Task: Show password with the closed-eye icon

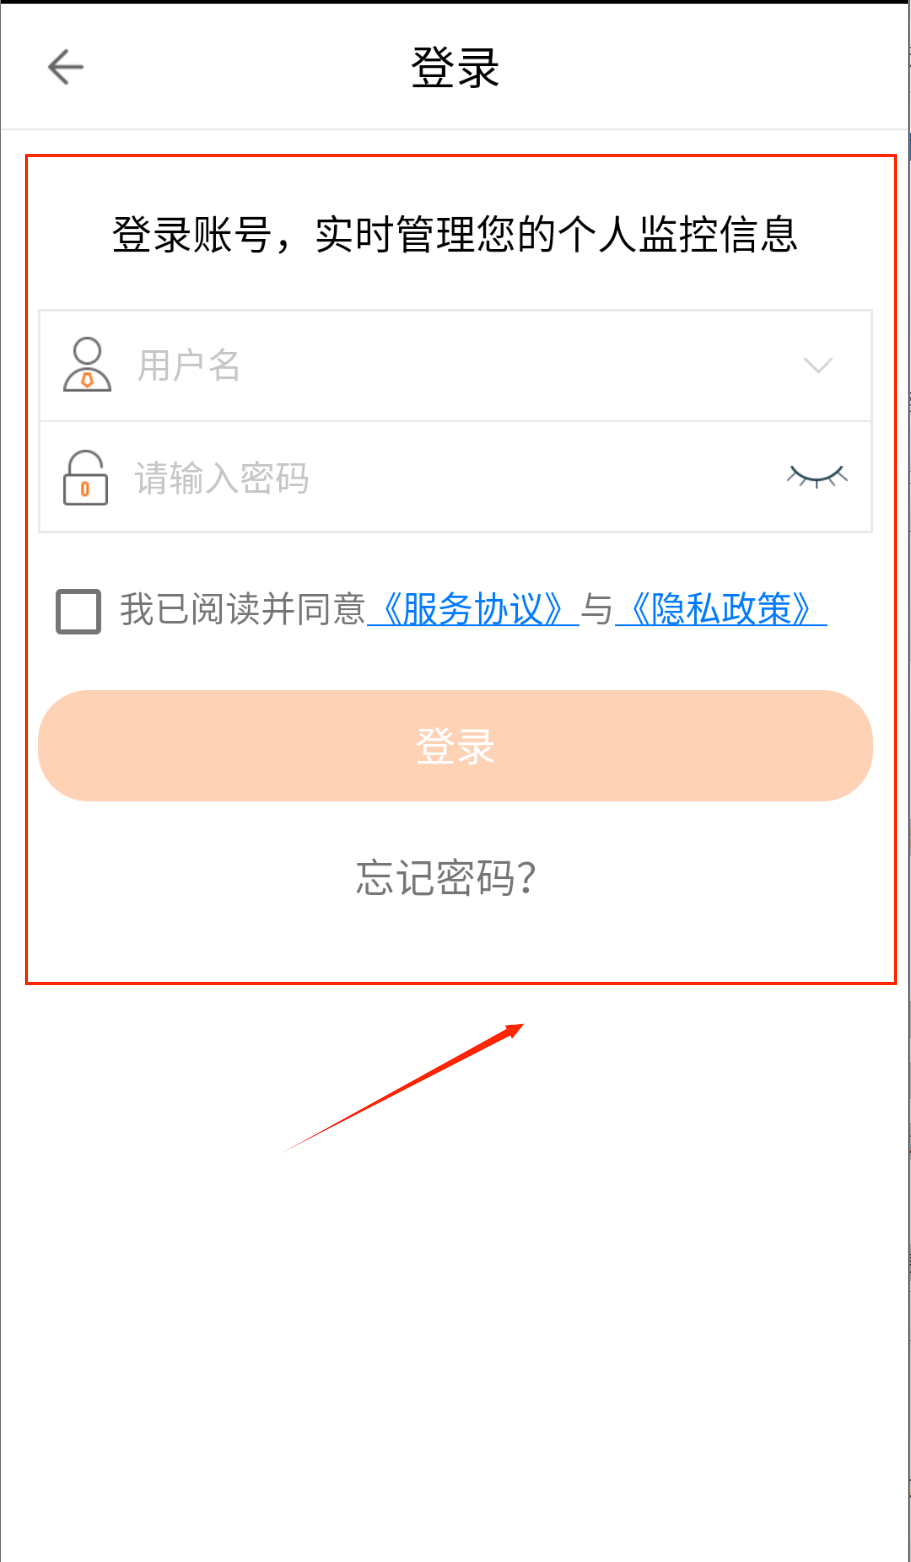Action: pyautogui.click(x=817, y=476)
